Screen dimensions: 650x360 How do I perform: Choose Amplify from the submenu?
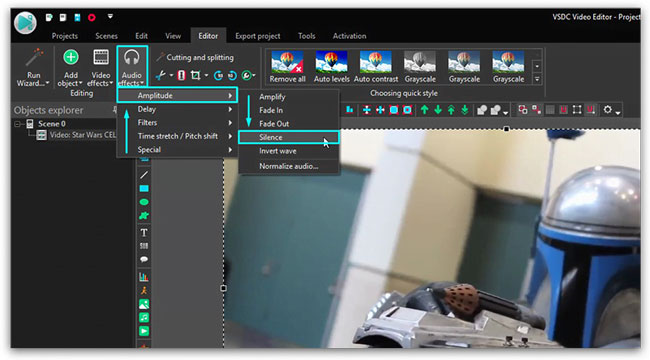tap(289, 97)
